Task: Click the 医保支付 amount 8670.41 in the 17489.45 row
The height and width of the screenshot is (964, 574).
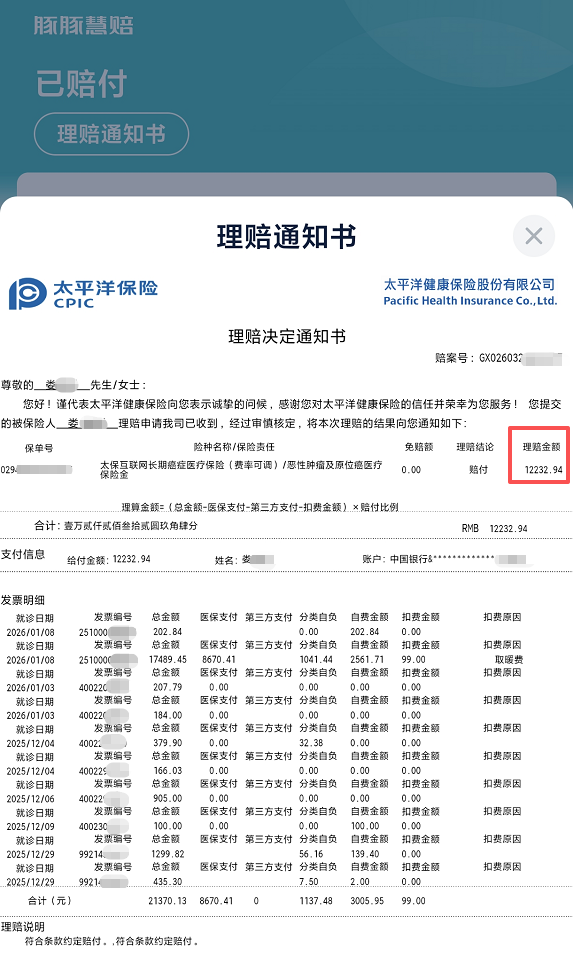Action: click(218, 659)
